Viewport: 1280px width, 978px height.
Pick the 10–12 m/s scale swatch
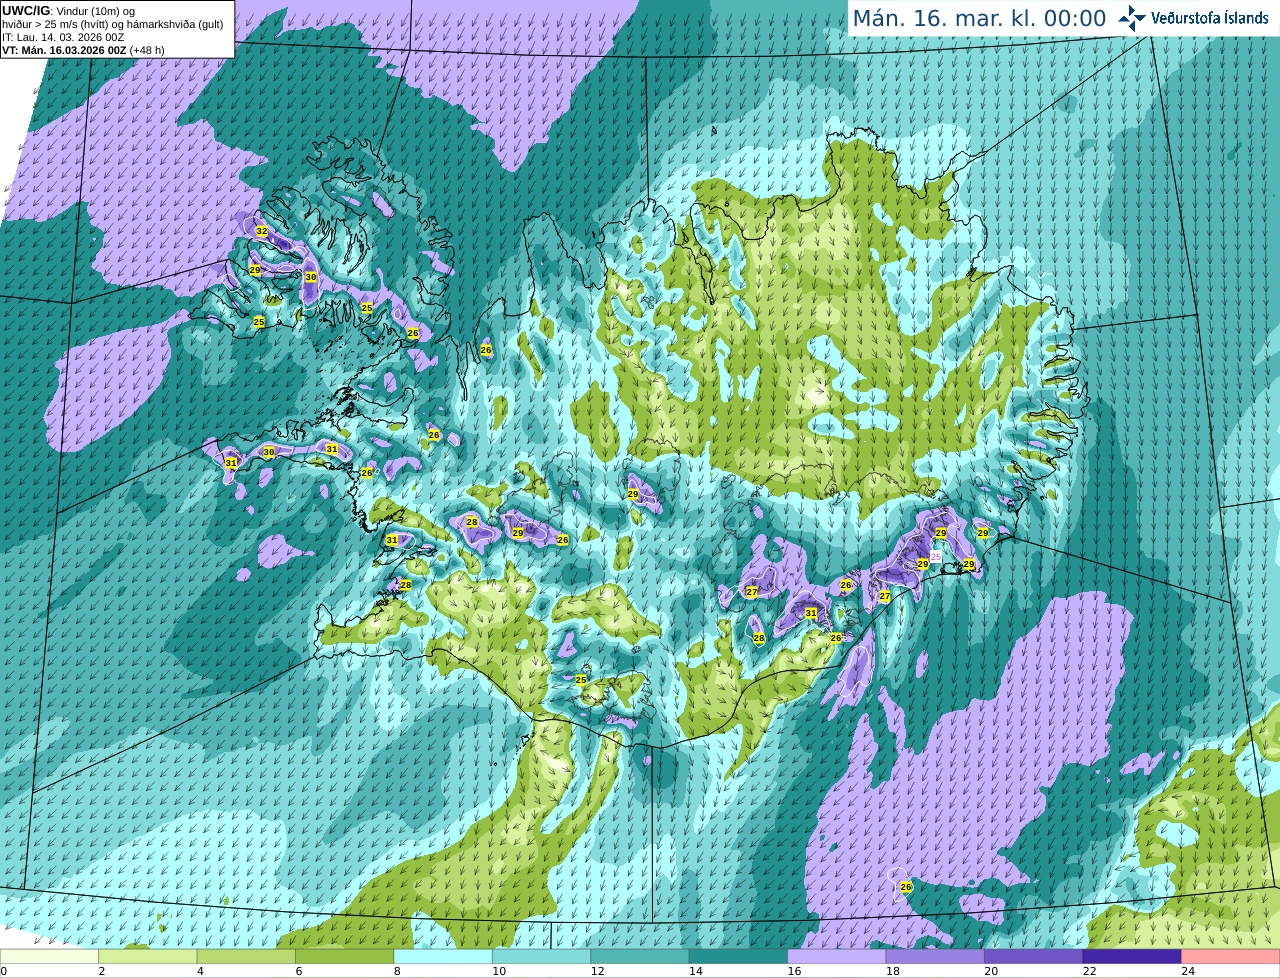pyautogui.click(x=542, y=956)
